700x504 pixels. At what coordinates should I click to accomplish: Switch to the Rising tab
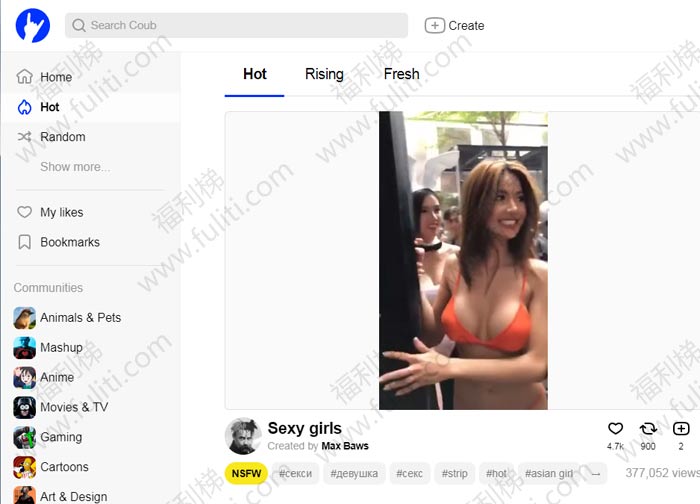pyautogui.click(x=324, y=74)
